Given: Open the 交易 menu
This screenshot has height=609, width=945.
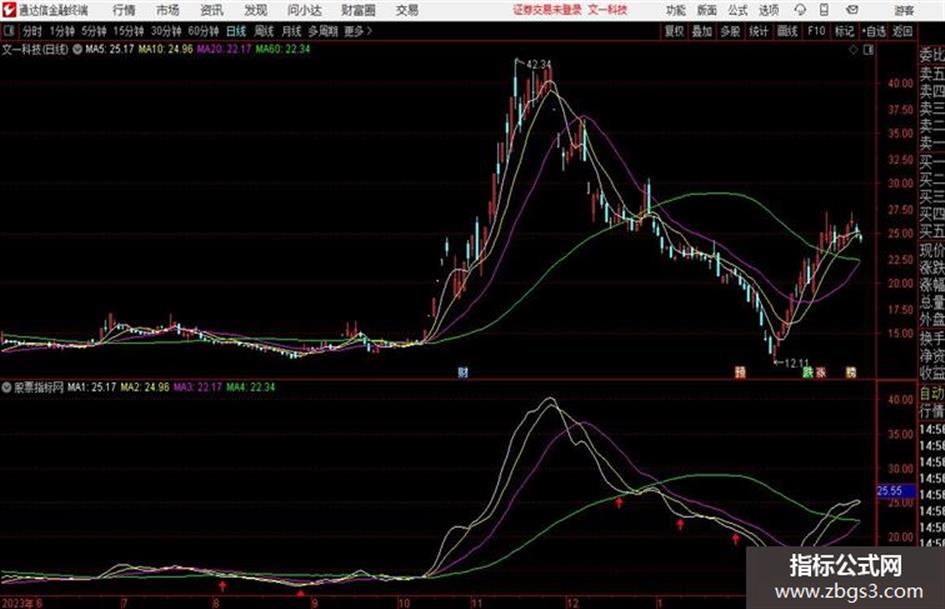Looking at the screenshot, I should (x=407, y=10).
